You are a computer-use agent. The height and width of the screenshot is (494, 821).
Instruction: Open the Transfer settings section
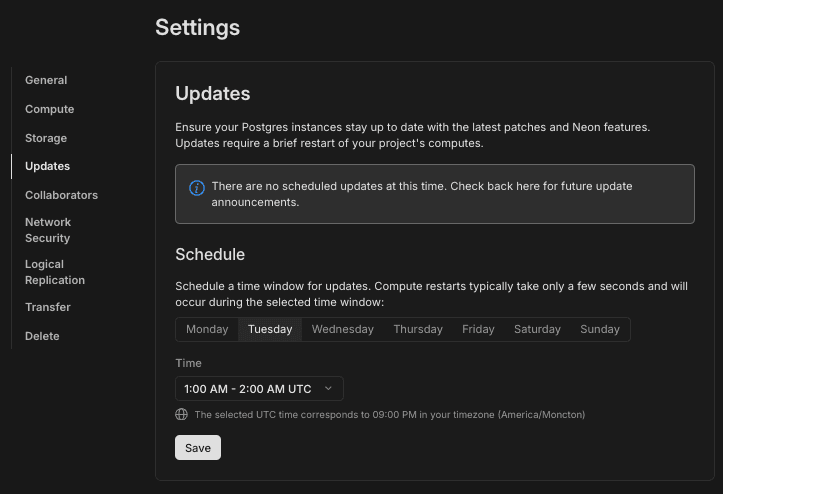pos(48,307)
